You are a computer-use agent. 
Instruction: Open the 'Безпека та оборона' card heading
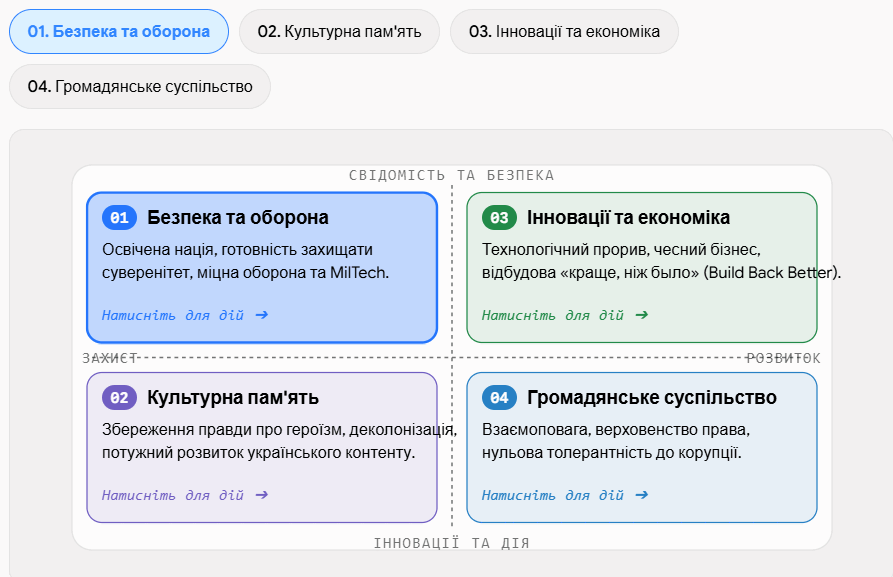pos(238,218)
